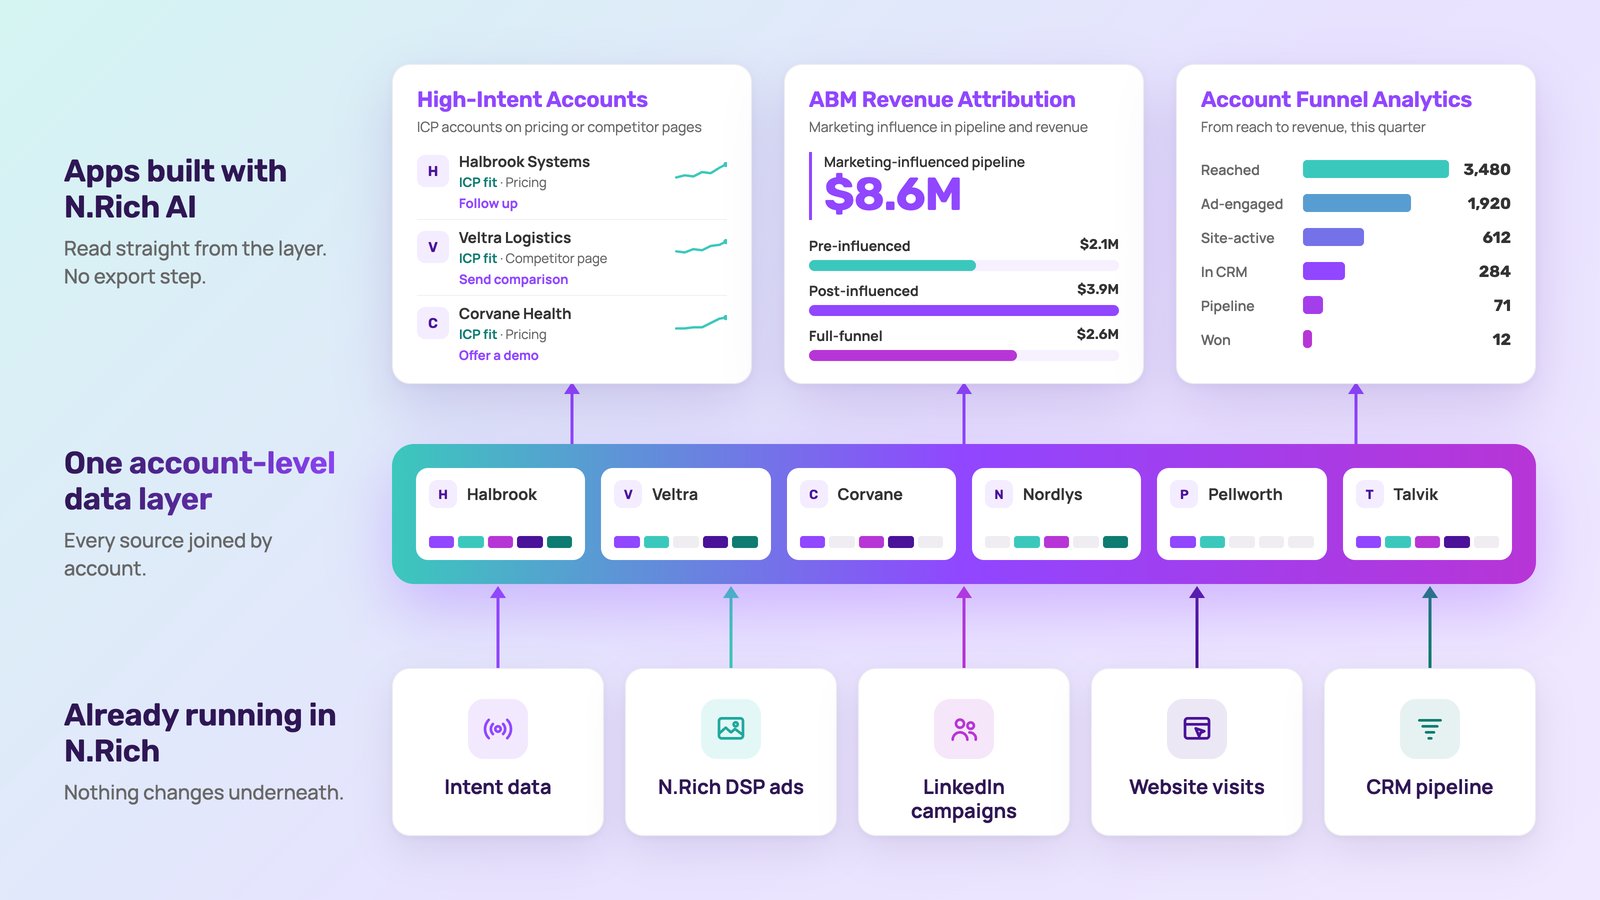The image size is (1600, 900).
Task: Click the Post-influenced progress bar
Action: click(964, 311)
